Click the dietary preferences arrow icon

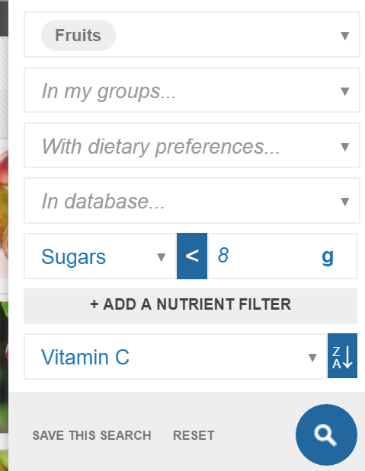(345, 147)
